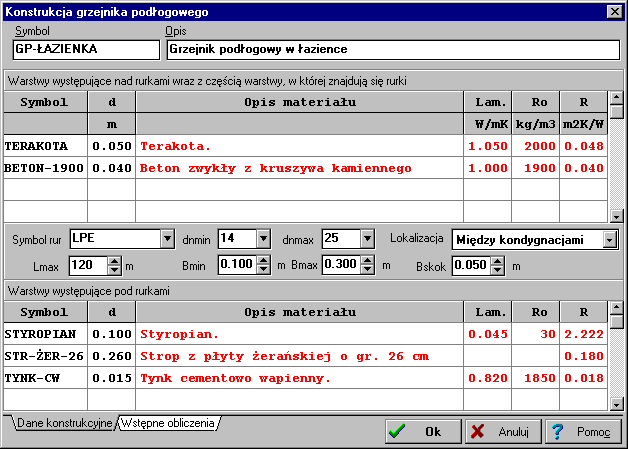The image size is (628, 449).
Task: Open the dnmin diameter dropdown
Action: (263, 239)
